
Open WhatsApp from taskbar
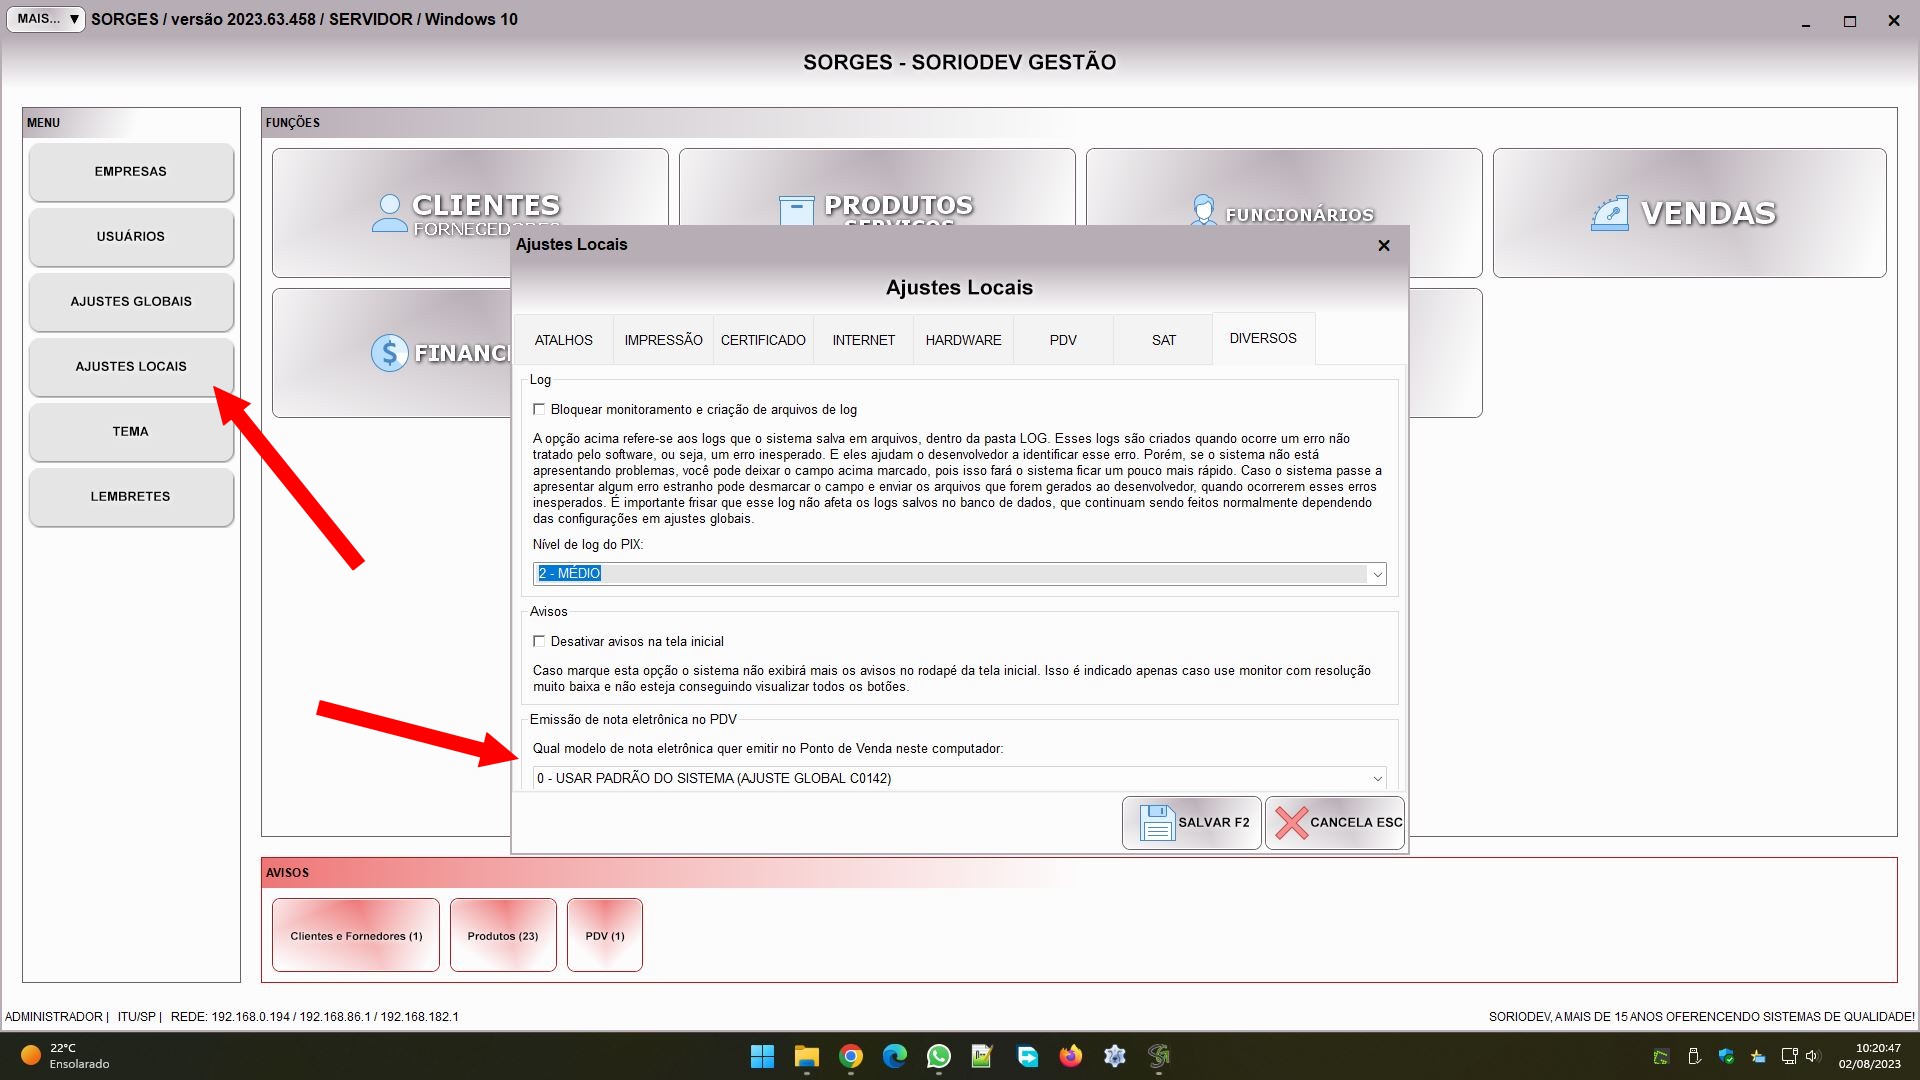(x=938, y=1056)
